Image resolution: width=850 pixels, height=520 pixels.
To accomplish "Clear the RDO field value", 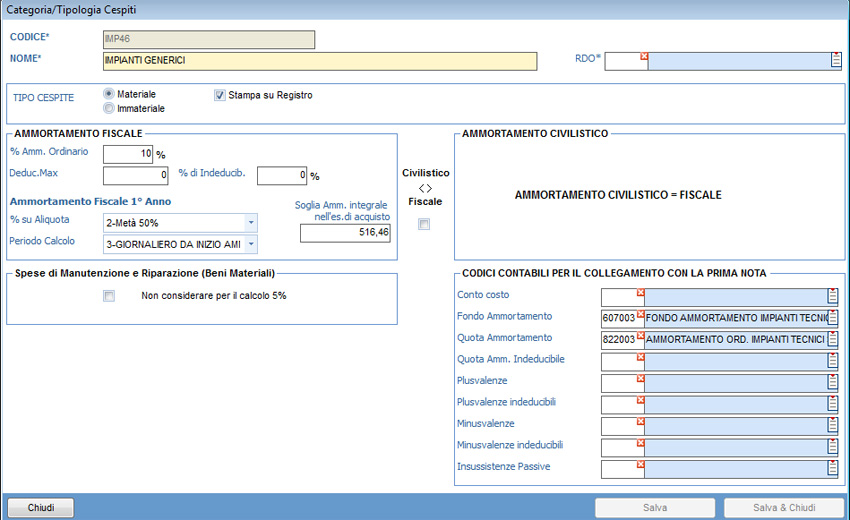I will 644,56.
